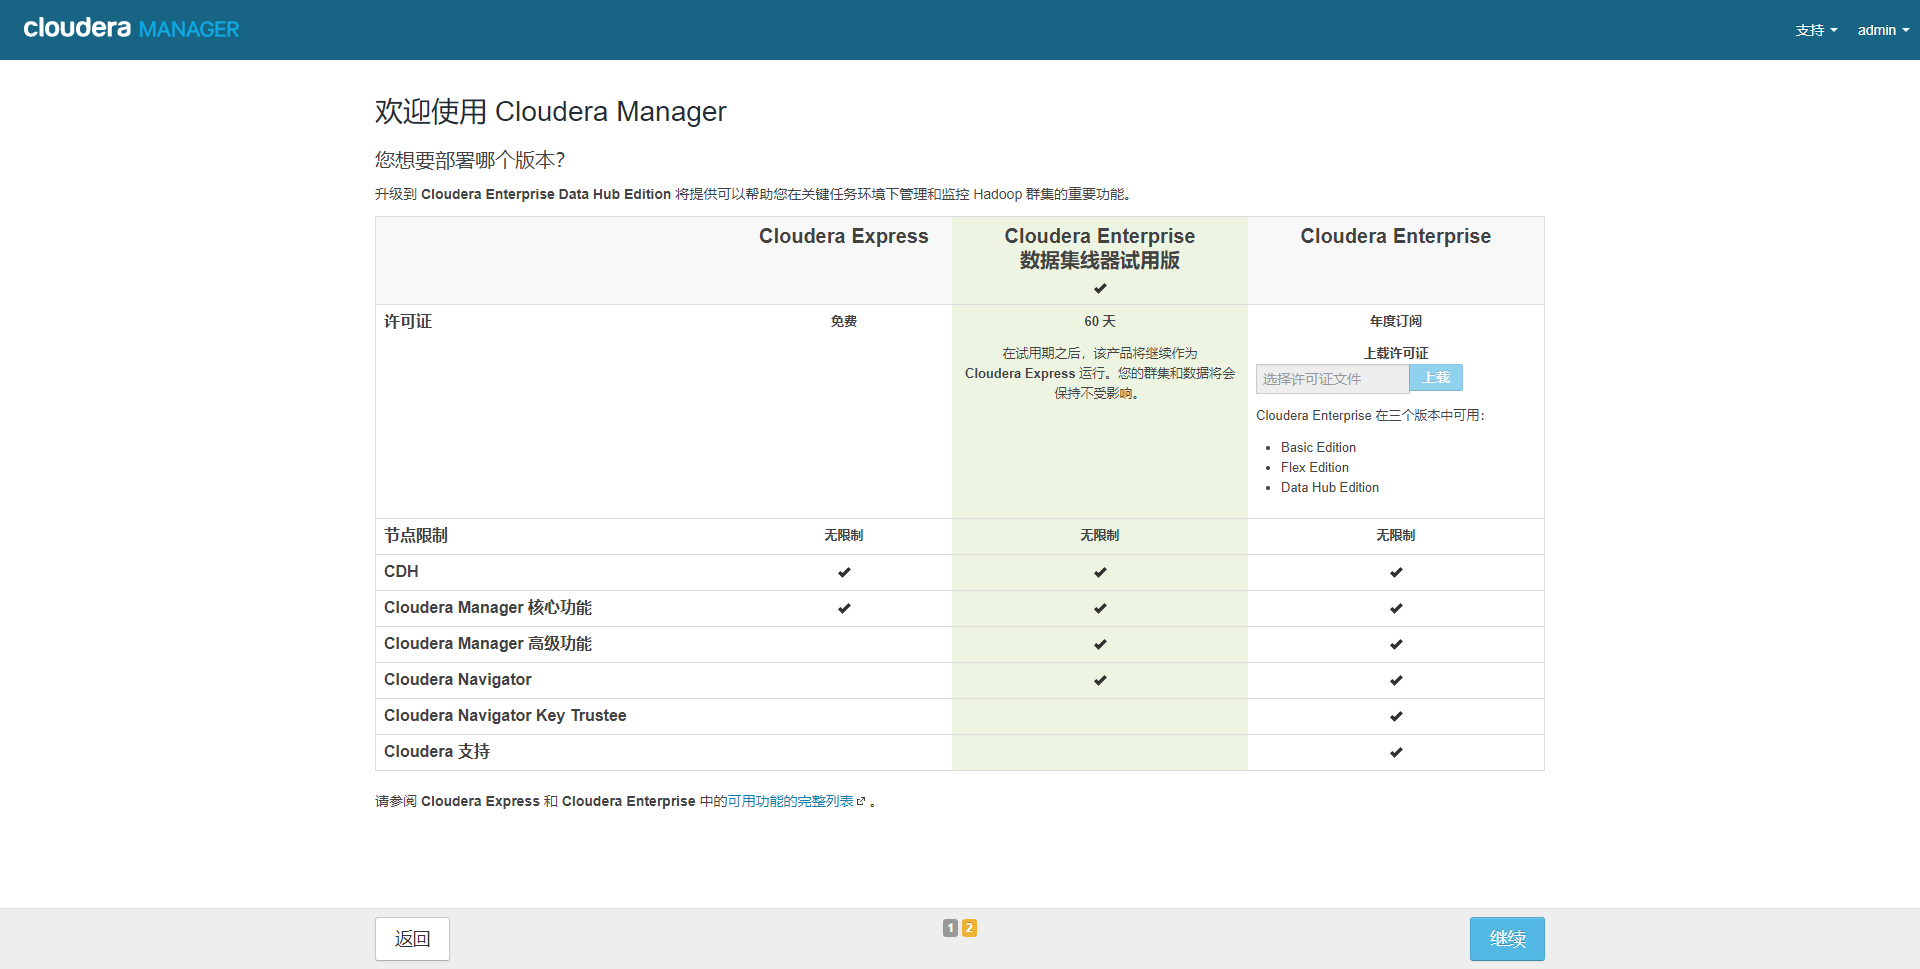Click checkmark under trial edition header
The image size is (1920, 969).
[1100, 288]
